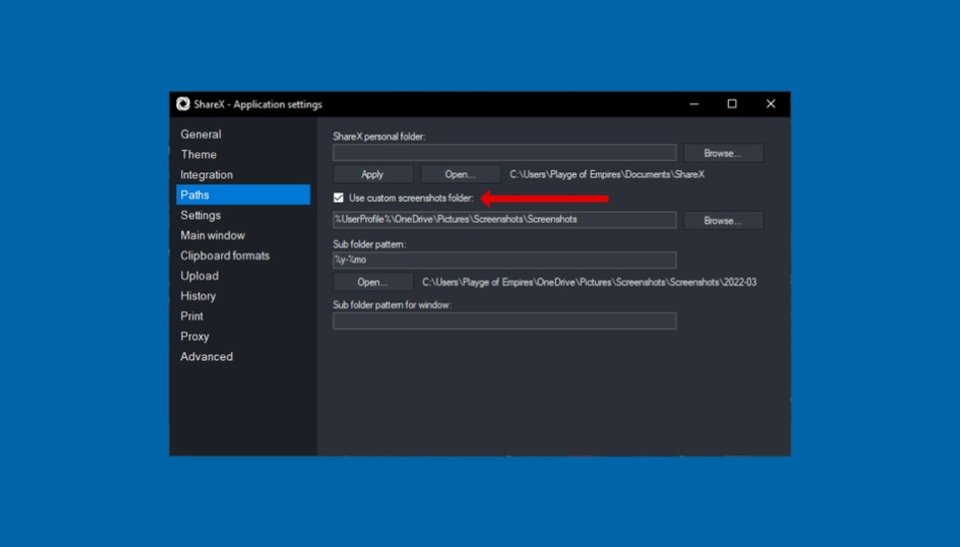The height and width of the screenshot is (547, 960).
Task: Click the Screenshots\2022-03 path text
Action: pyautogui.click(x=589, y=282)
